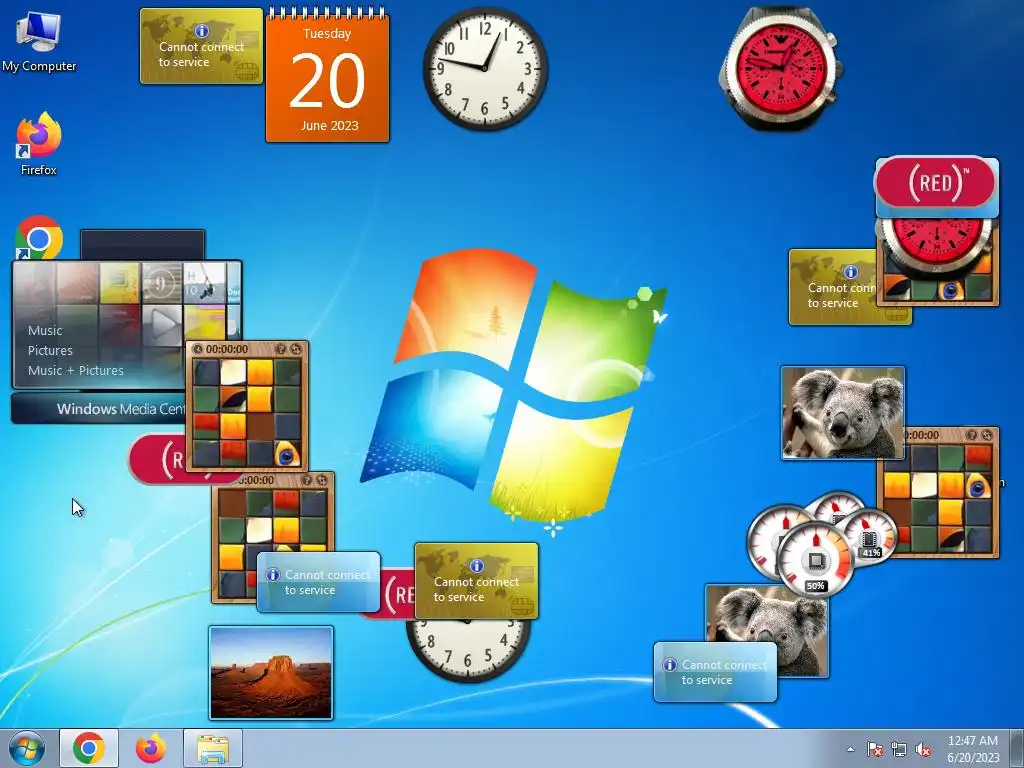Open the Action Center flag tray icon
Viewport: 1024px width, 768px height.
(x=874, y=749)
